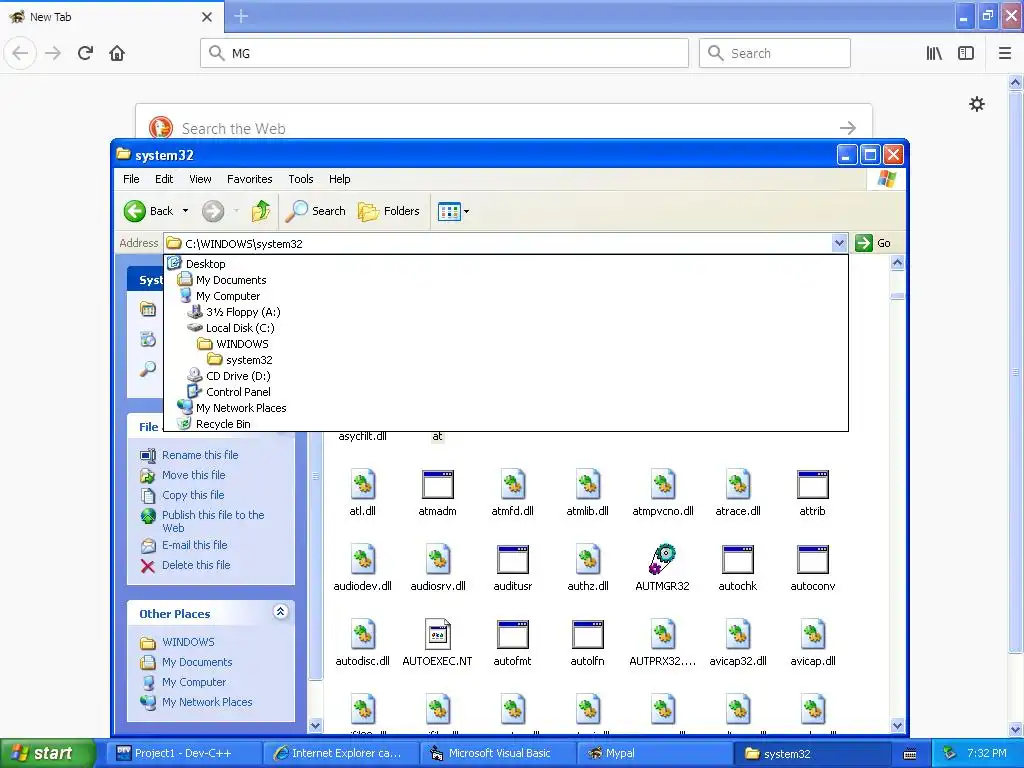
Task: Select the atmpvcno.dll file icon
Action: pos(663,485)
